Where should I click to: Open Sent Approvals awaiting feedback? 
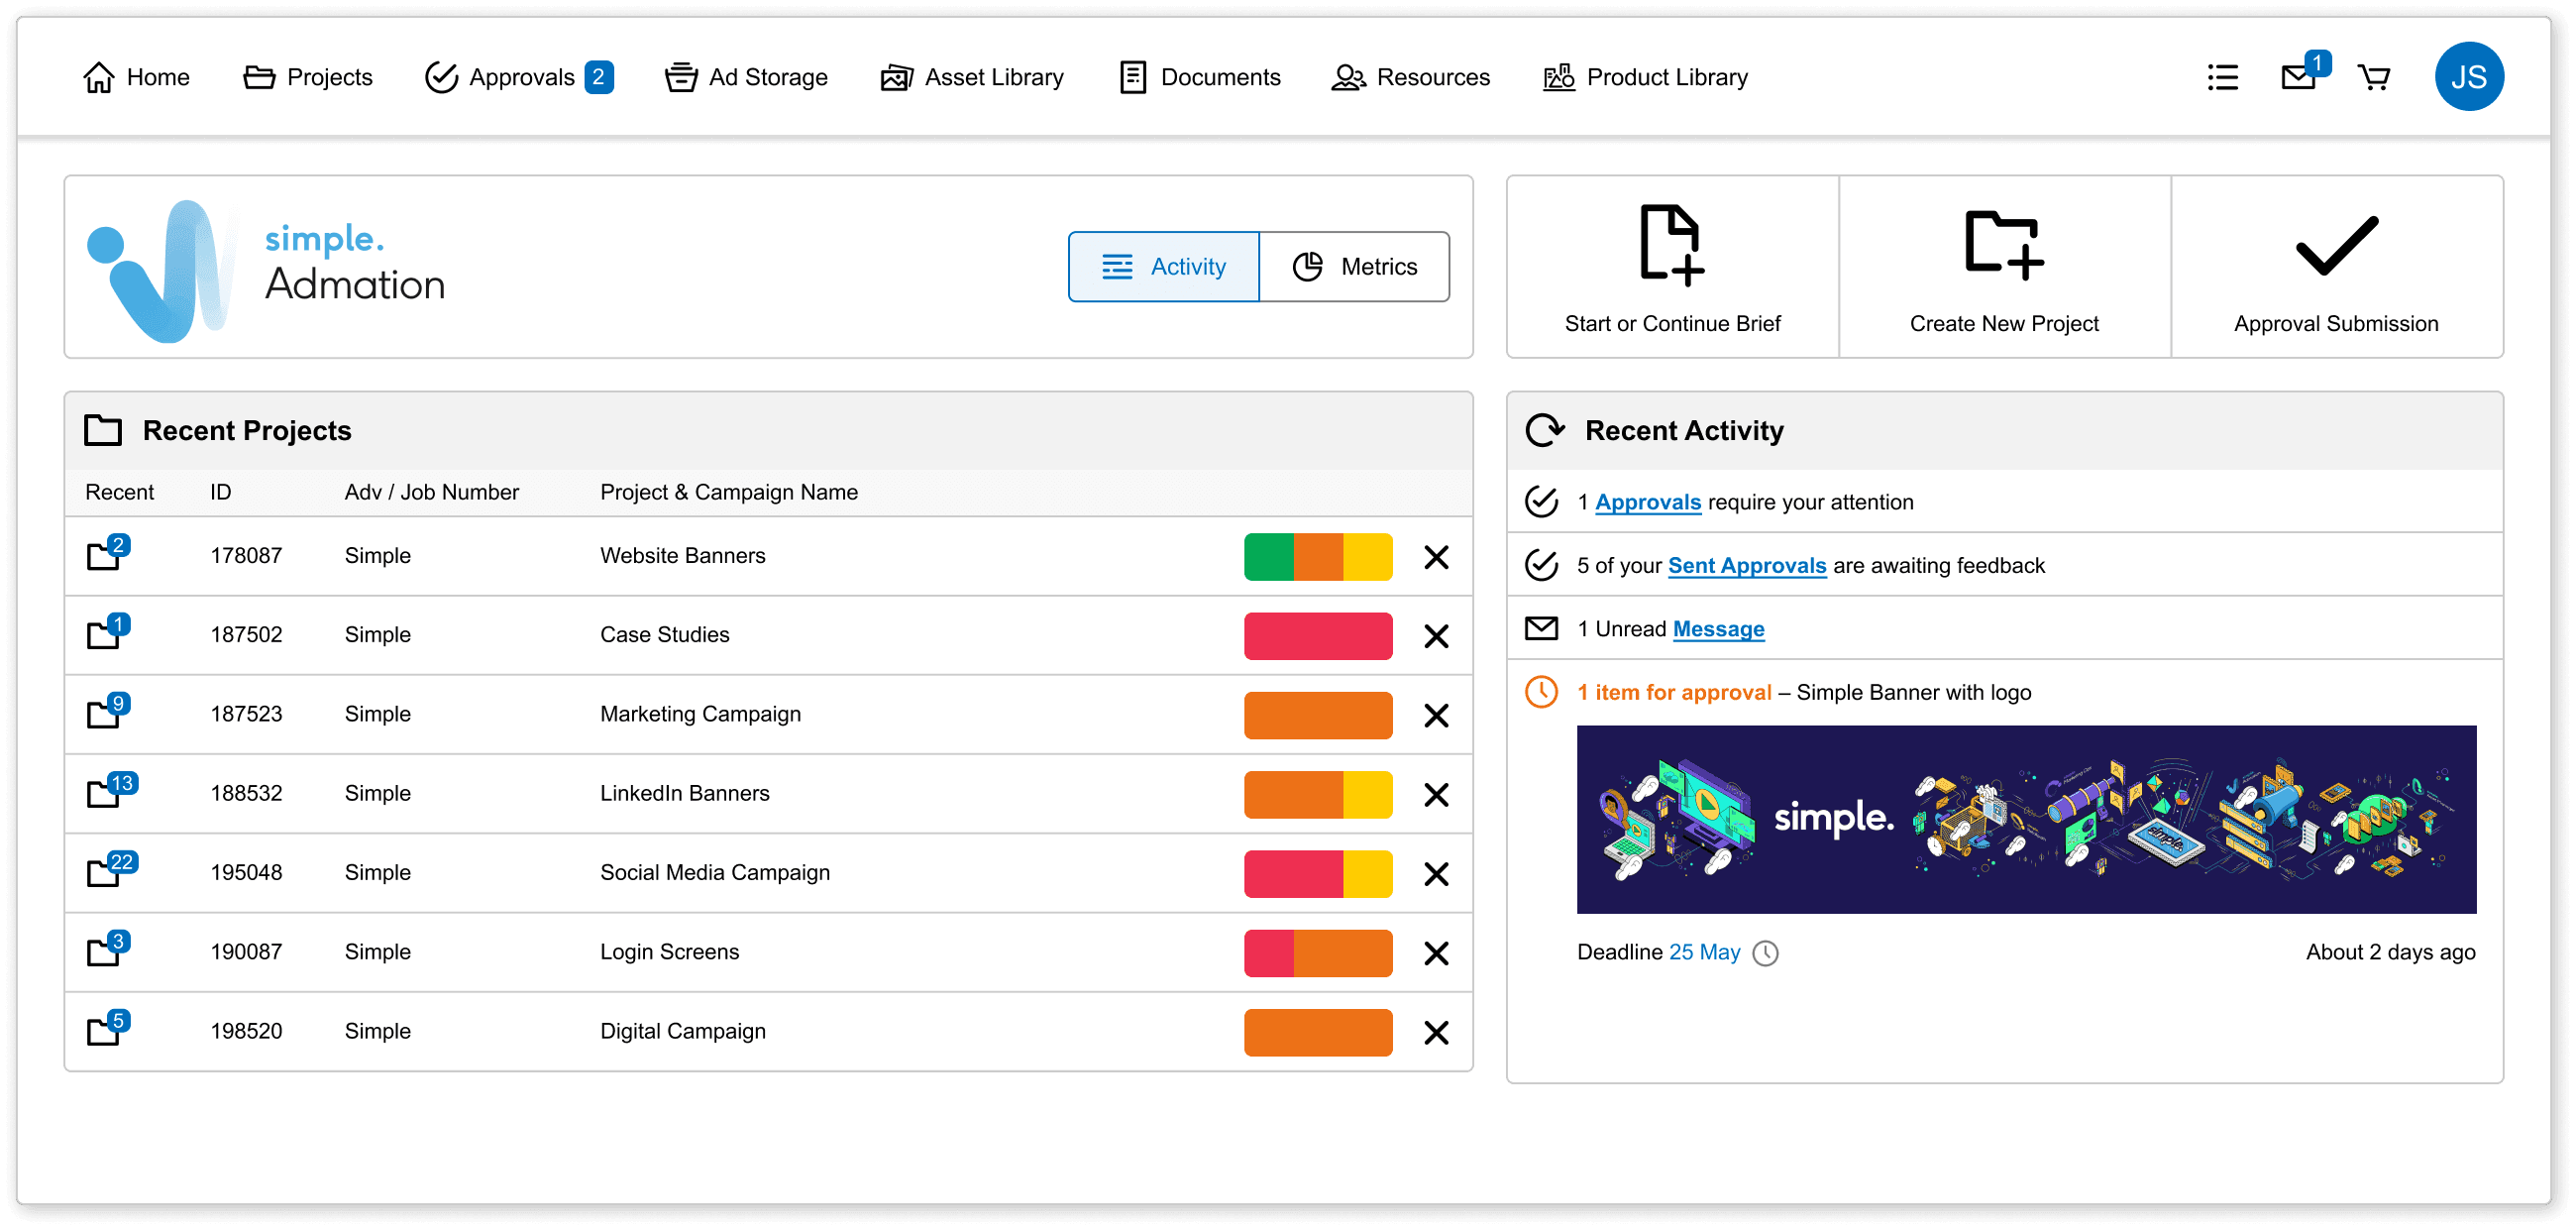pos(1746,565)
